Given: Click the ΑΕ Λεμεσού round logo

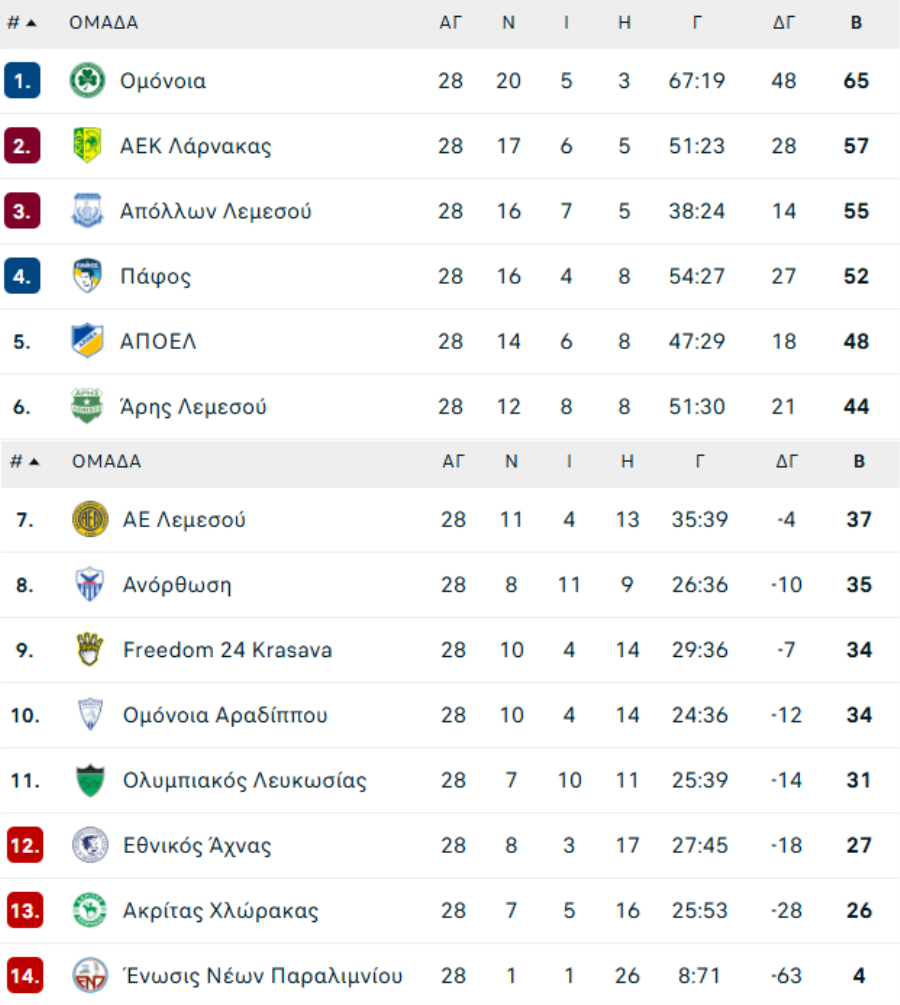Looking at the screenshot, I should [x=90, y=520].
